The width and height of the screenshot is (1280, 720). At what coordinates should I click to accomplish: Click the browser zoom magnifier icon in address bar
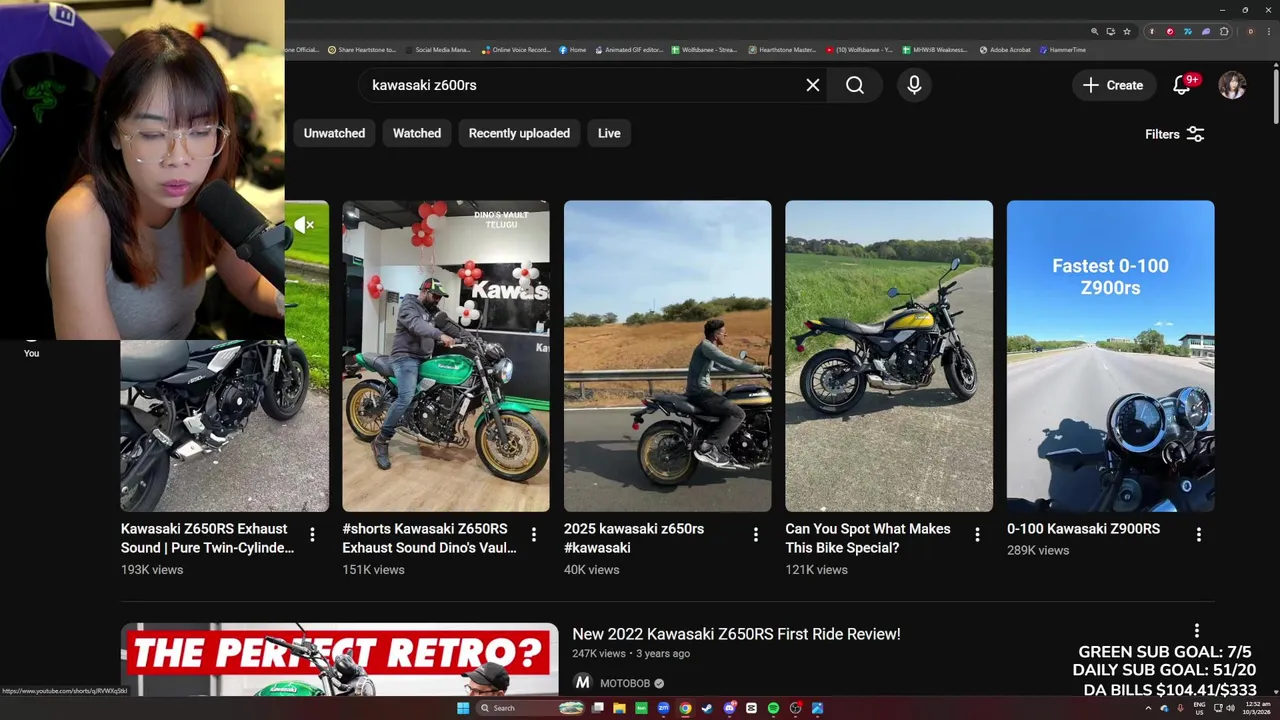pyautogui.click(x=1095, y=32)
